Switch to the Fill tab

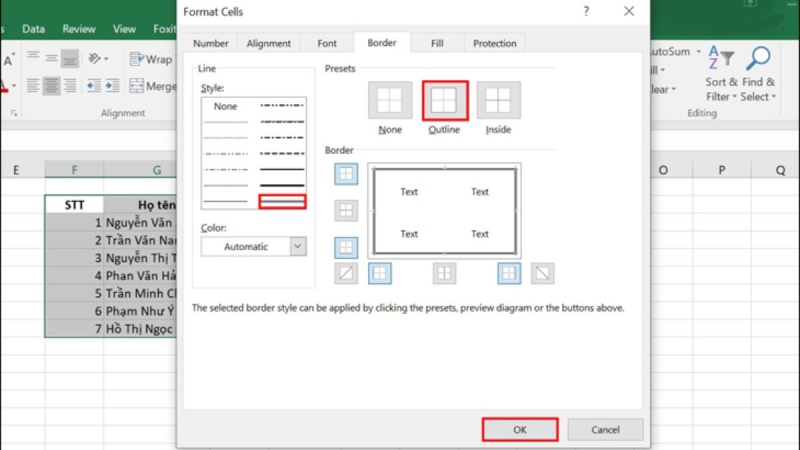tap(437, 43)
